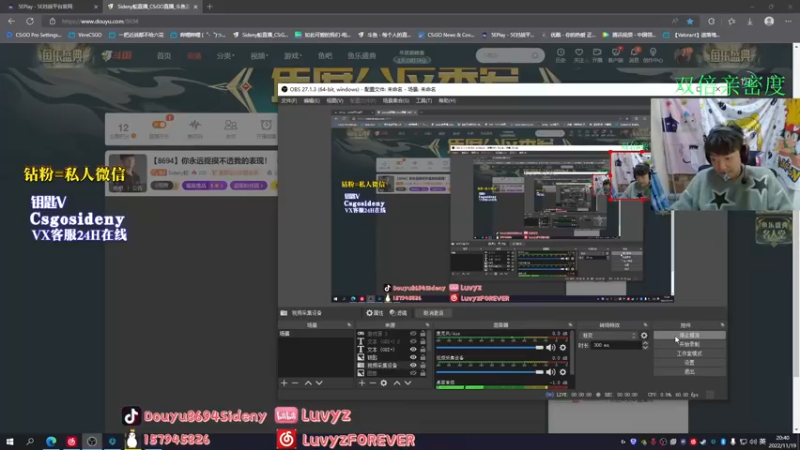This screenshot has height=450, width=800.
Task: Open the first mixer channel gear settings
Action: (x=563, y=347)
